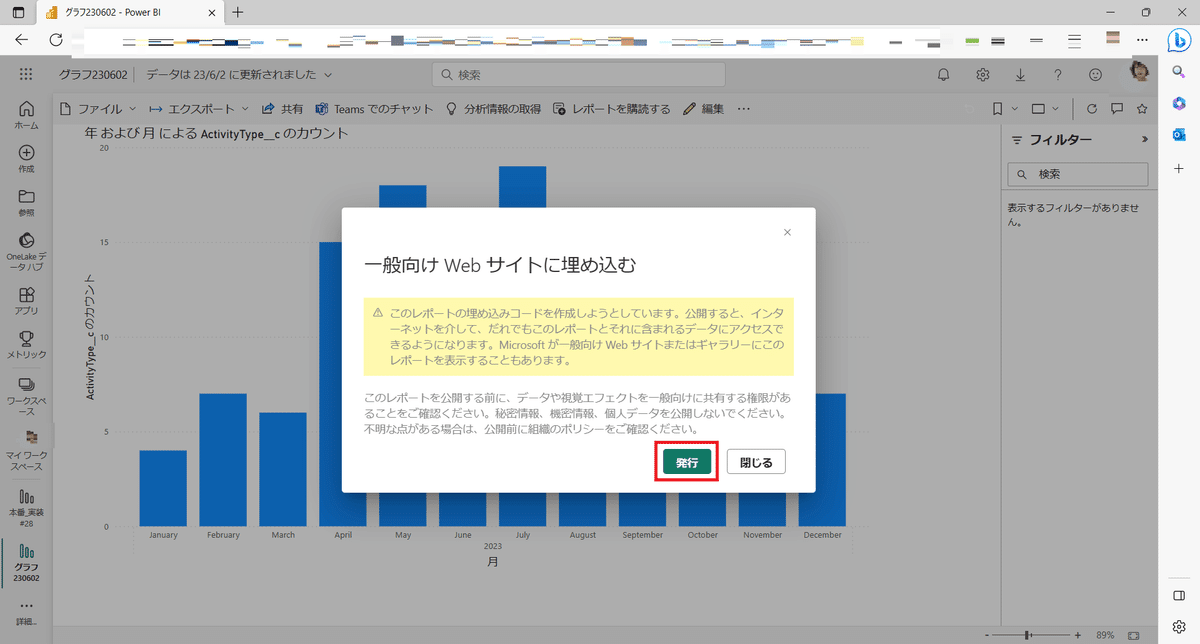The image size is (1200, 644).
Task: Open Power BI settings gear
Action: (983, 75)
